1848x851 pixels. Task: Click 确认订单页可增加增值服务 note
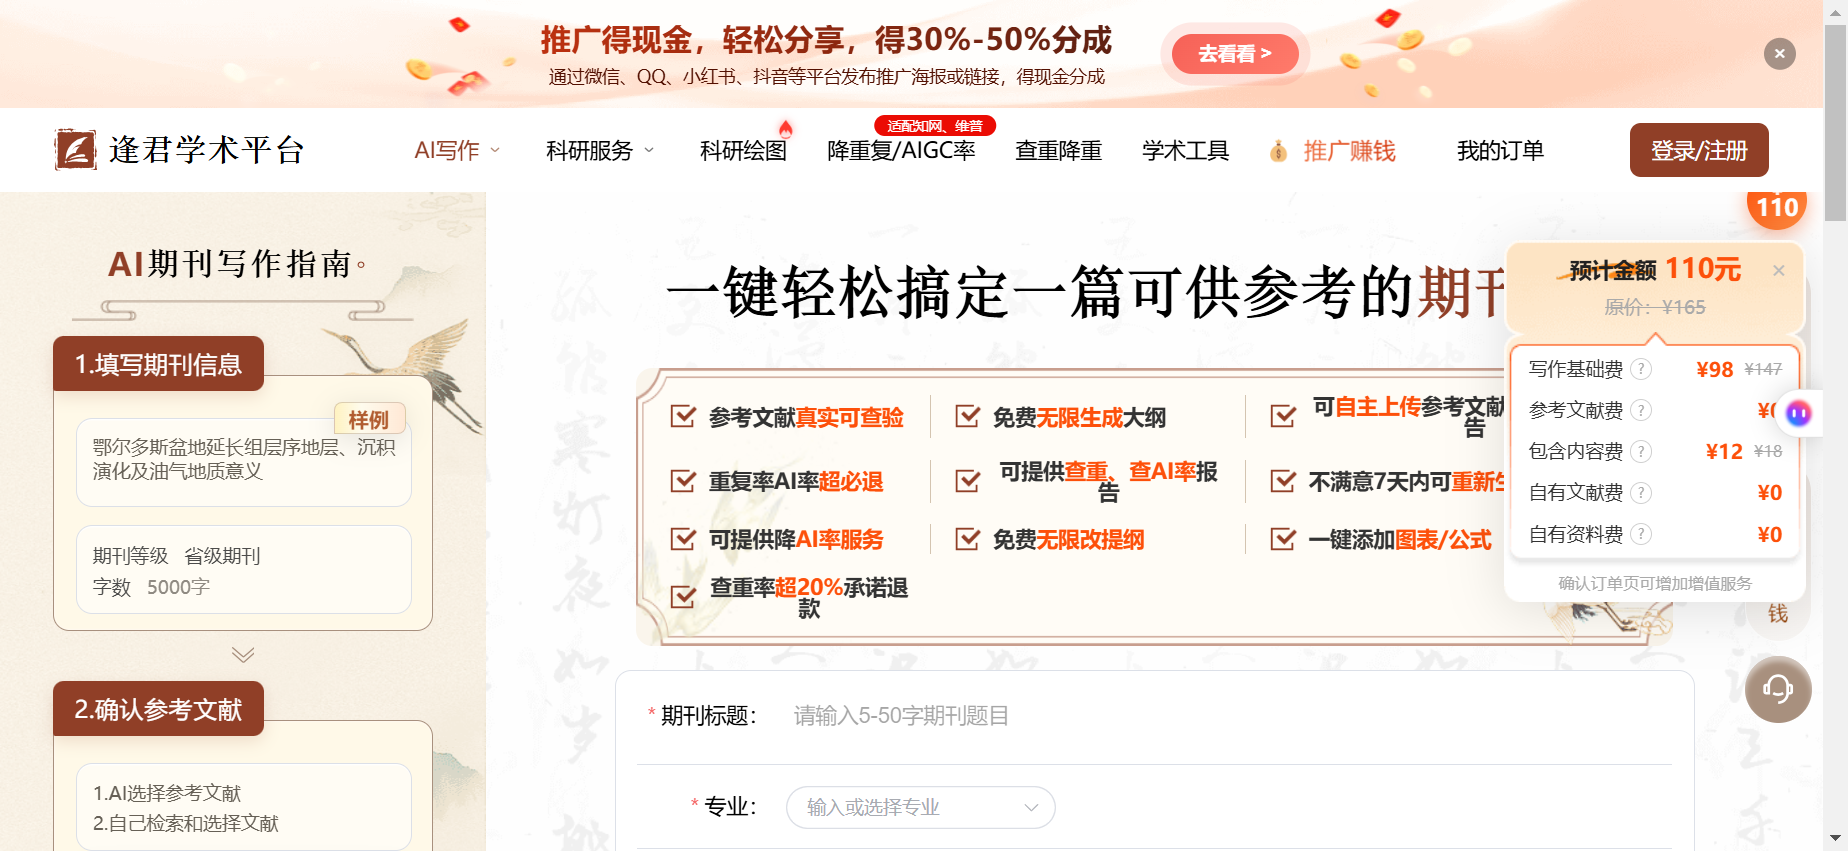[x=1655, y=583]
